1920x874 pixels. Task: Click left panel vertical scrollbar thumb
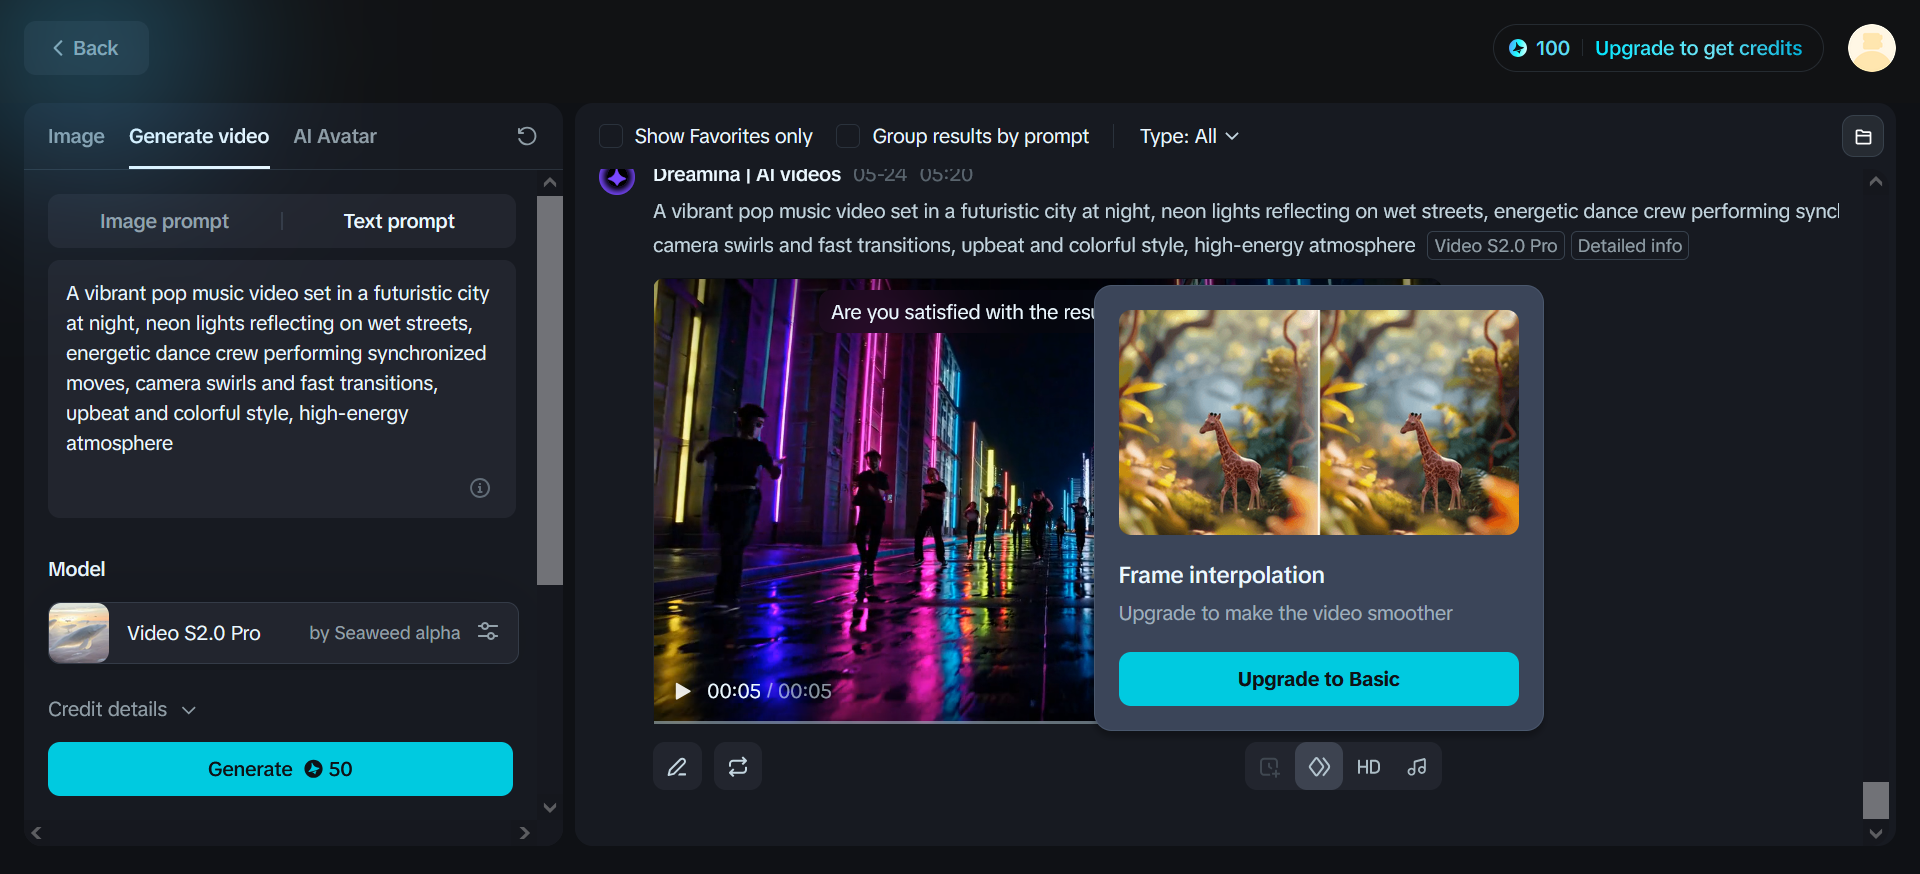[x=550, y=390]
